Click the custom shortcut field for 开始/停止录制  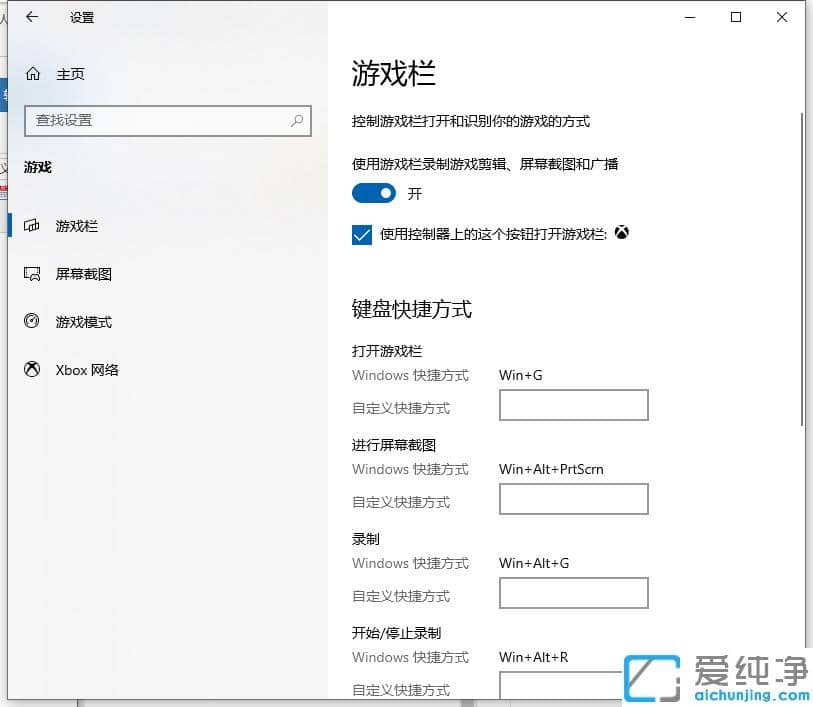pyautogui.click(x=573, y=685)
